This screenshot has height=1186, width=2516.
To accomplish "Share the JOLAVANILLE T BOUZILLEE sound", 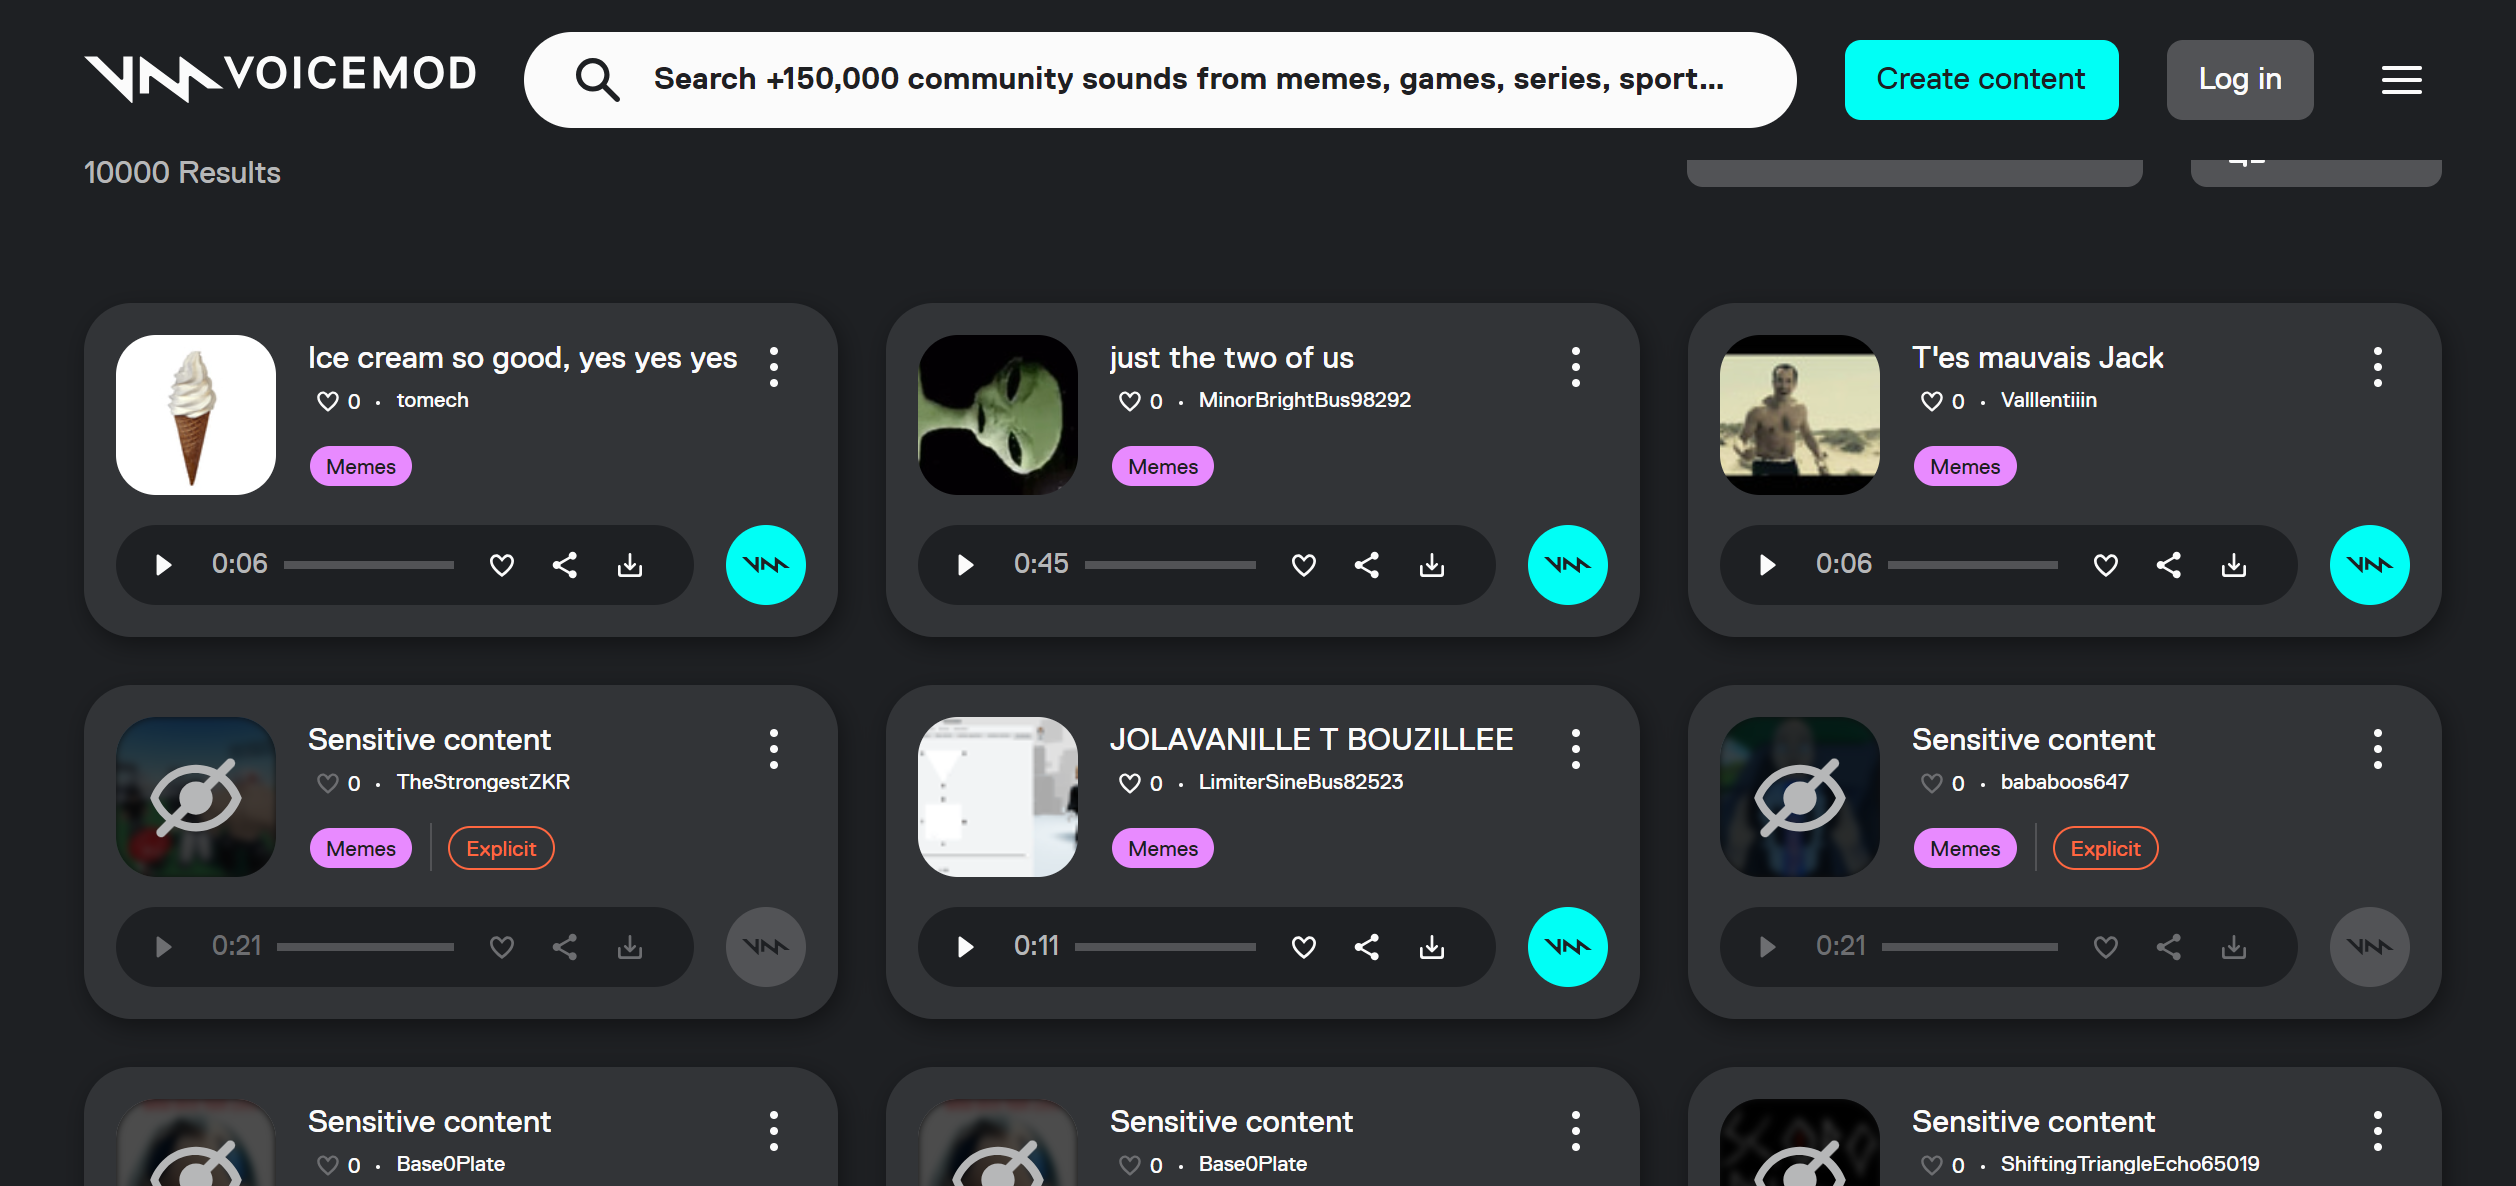I will tap(1366, 947).
